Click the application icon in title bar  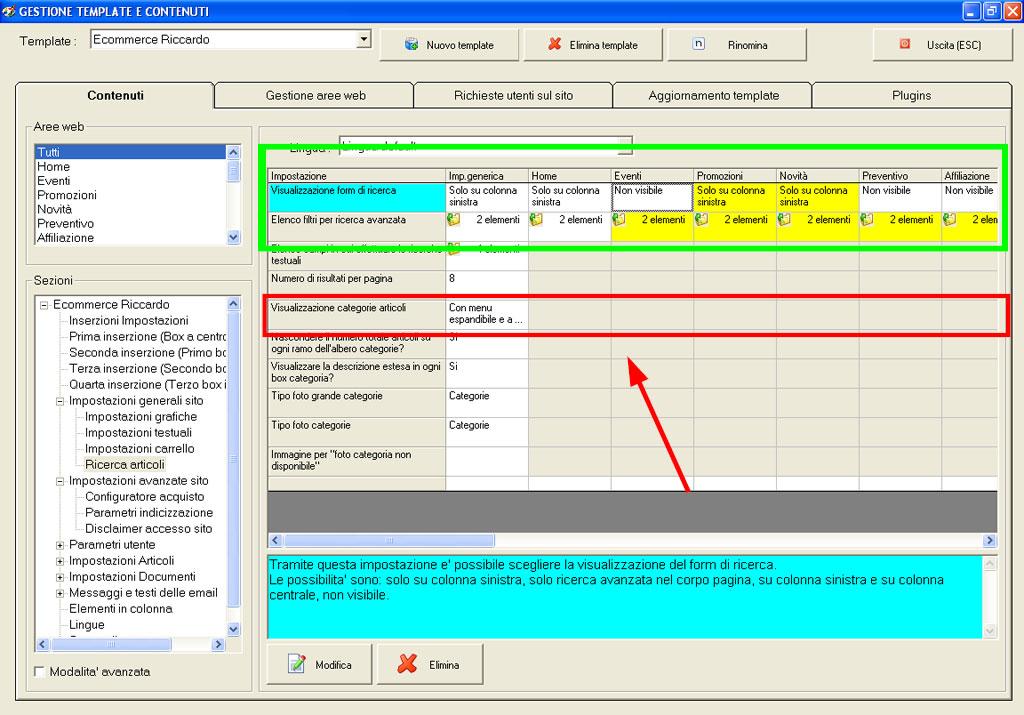click(x=8, y=11)
